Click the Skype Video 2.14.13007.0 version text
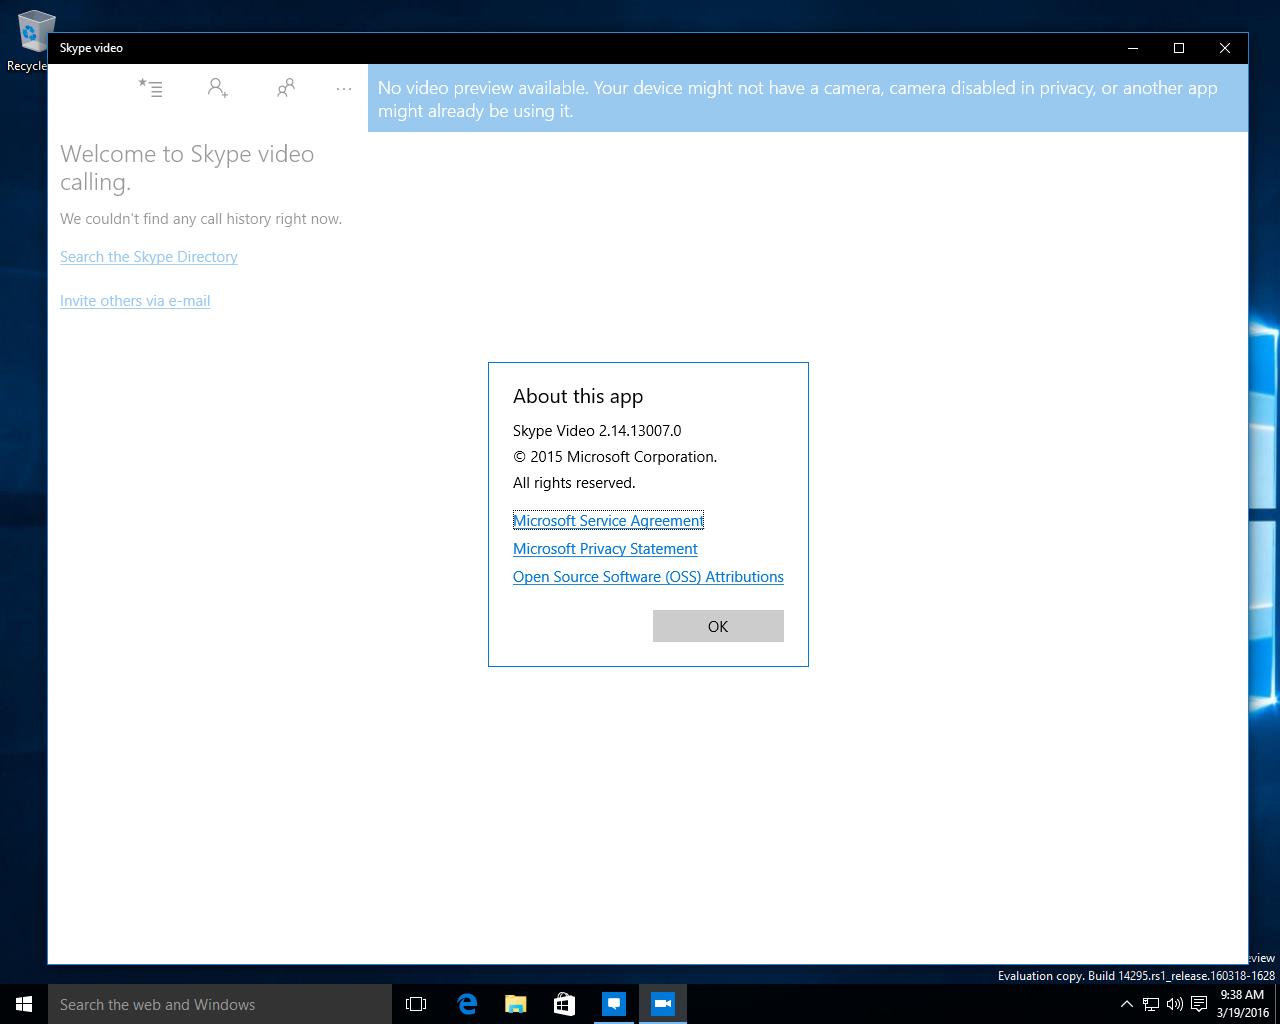This screenshot has height=1024, width=1280. coord(597,431)
